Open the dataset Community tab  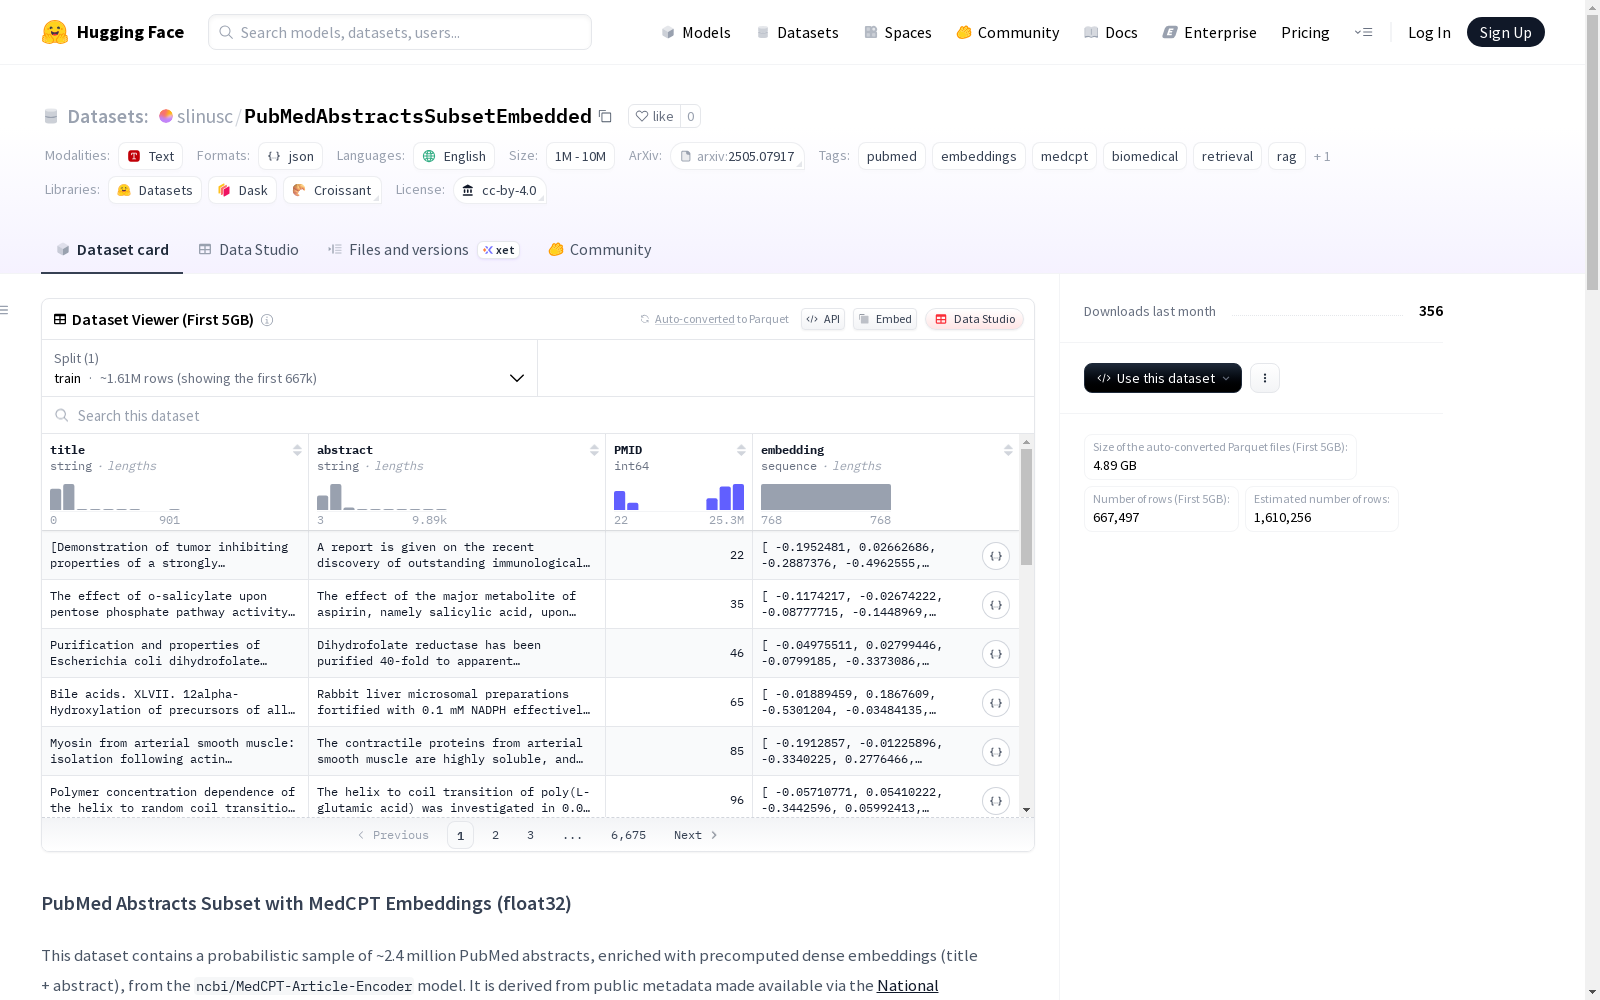[600, 250]
